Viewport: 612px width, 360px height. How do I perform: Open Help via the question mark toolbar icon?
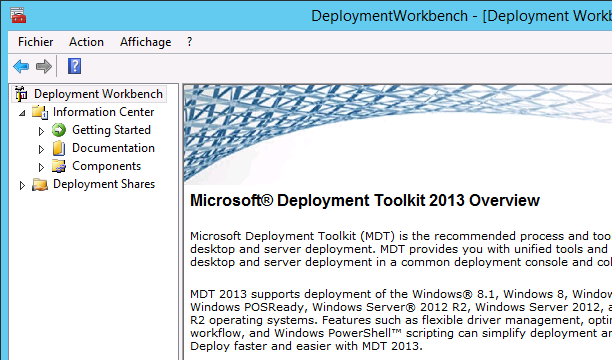[x=75, y=66]
